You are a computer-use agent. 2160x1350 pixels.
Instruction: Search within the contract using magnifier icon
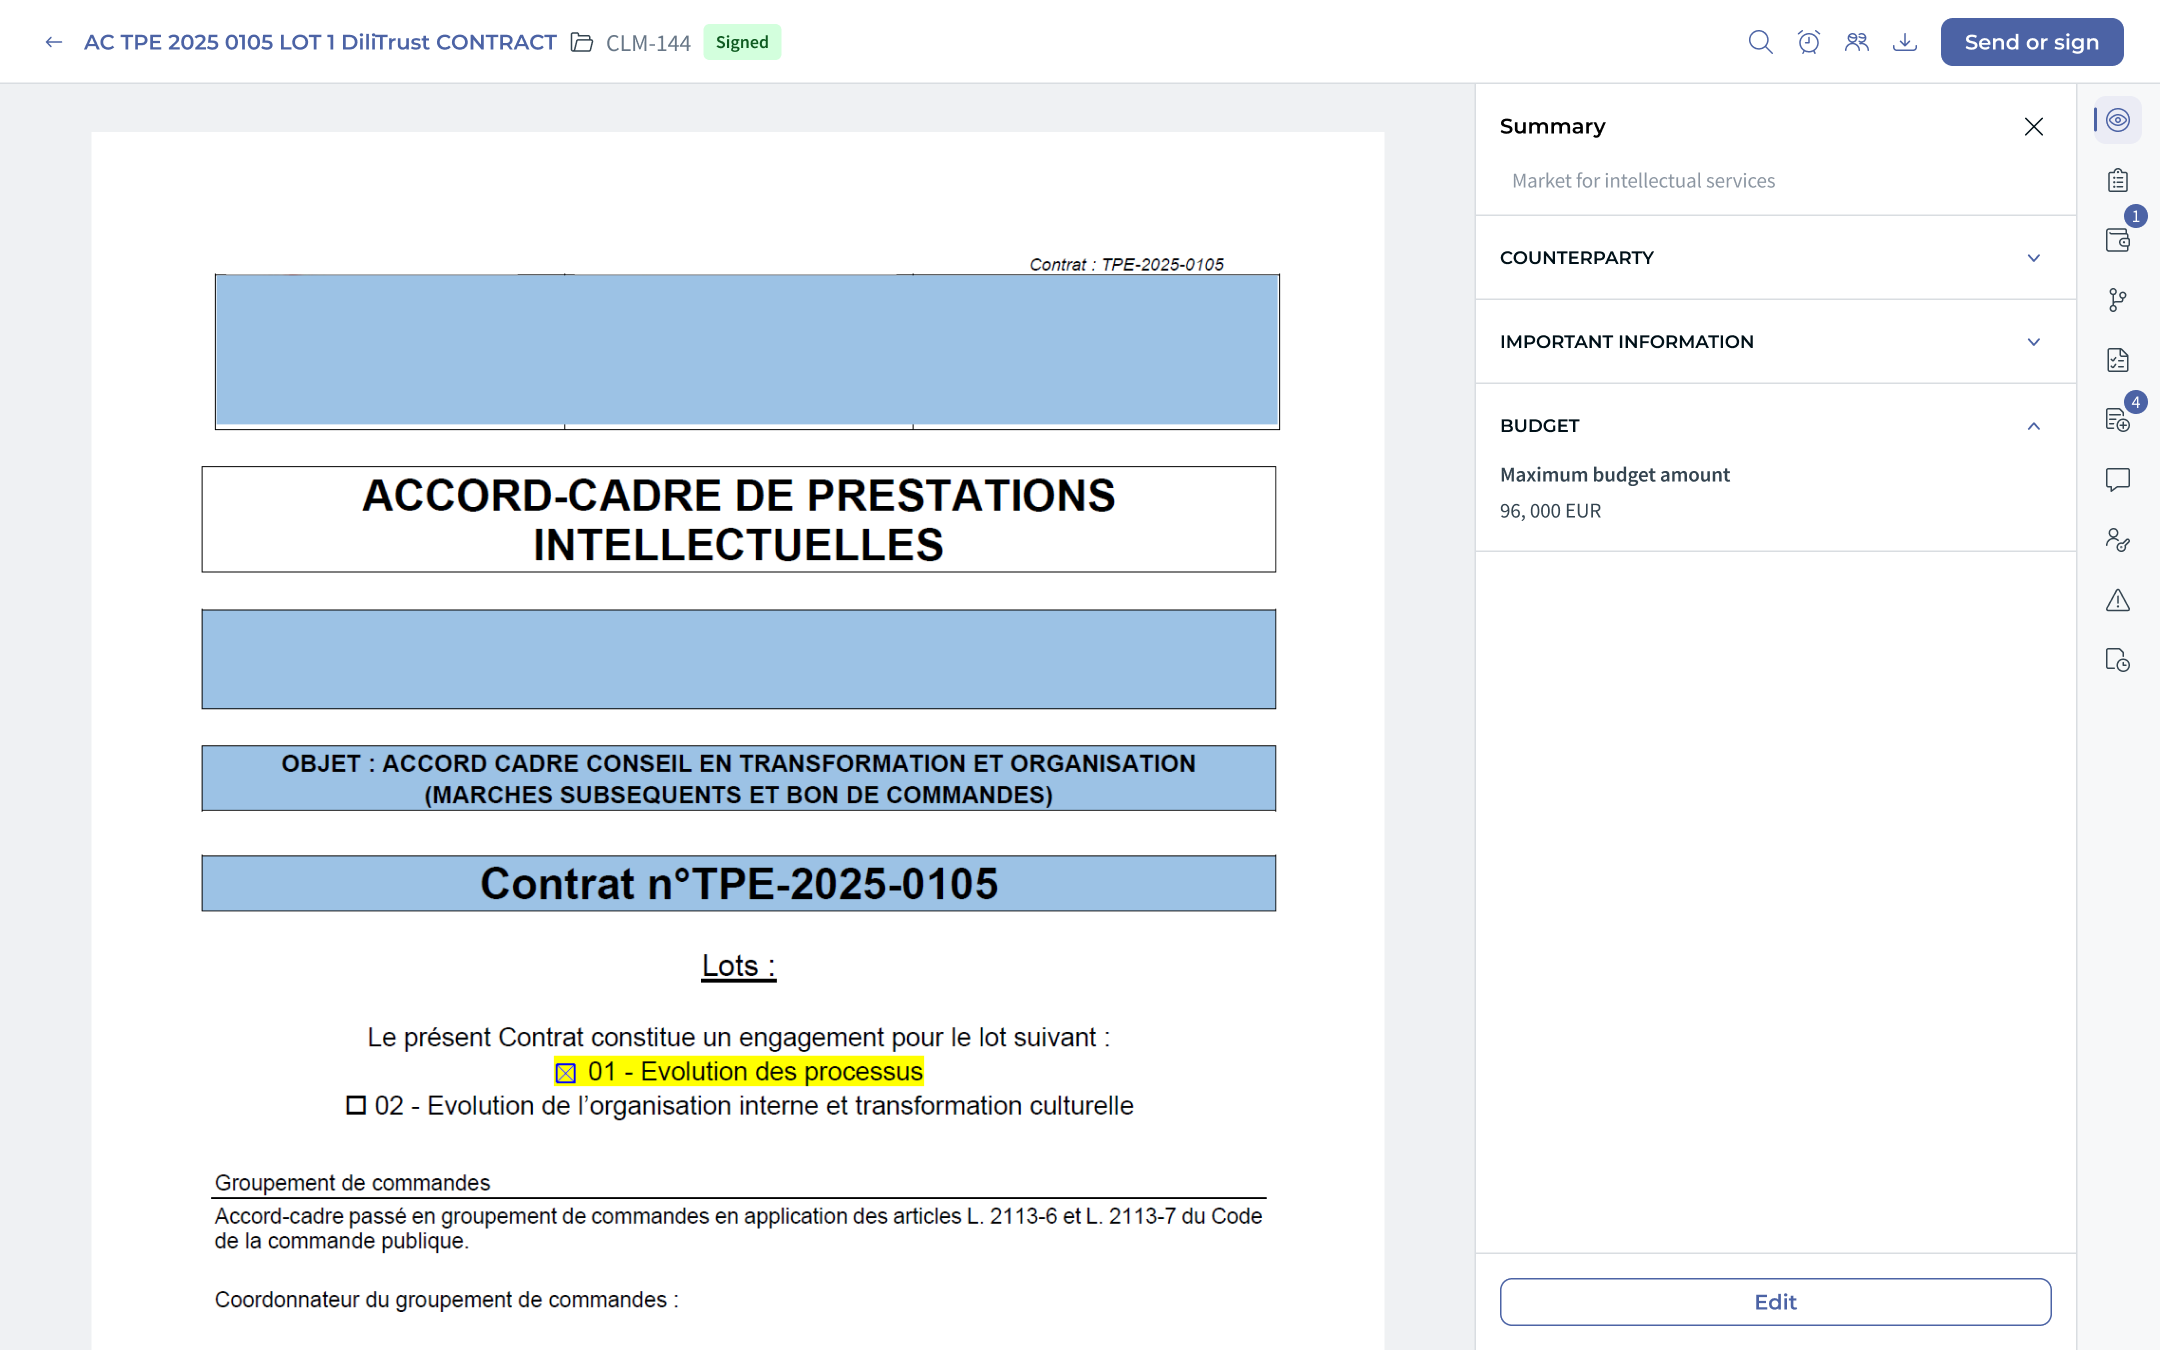point(1760,42)
